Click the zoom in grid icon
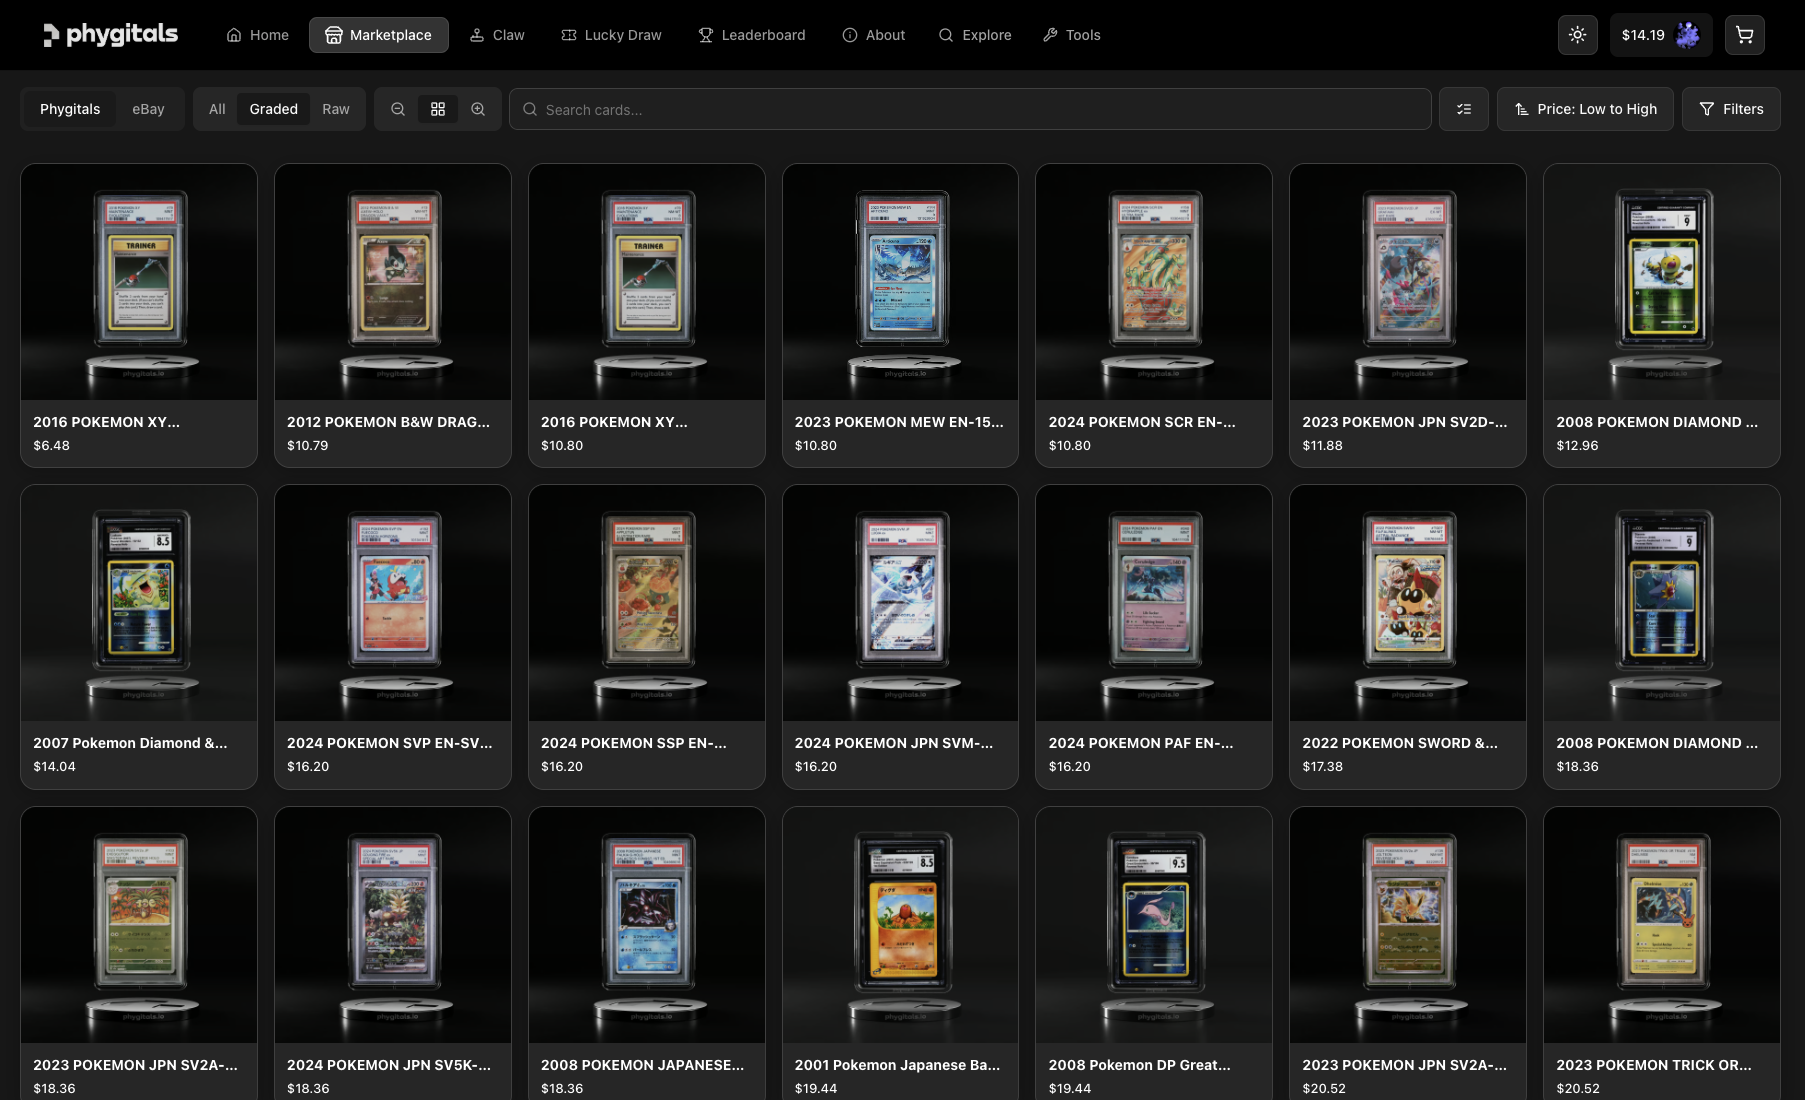This screenshot has height=1100, width=1805. (478, 109)
